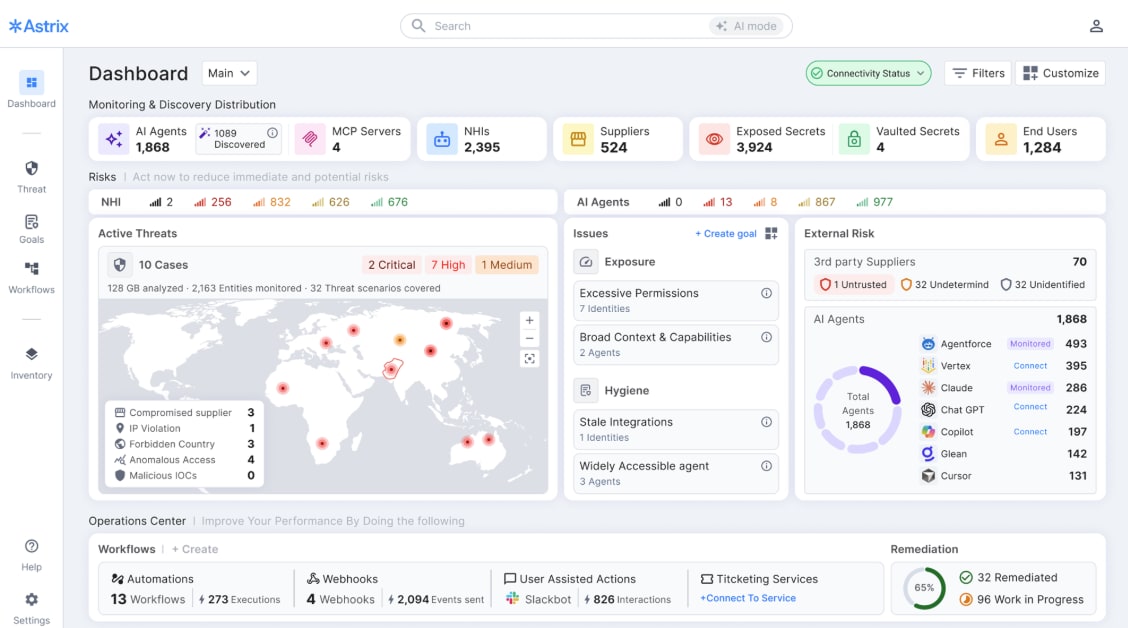Open the Inventory layers icon in sidebar
This screenshot has width=1128, height=628.
(x=32, y=354)
